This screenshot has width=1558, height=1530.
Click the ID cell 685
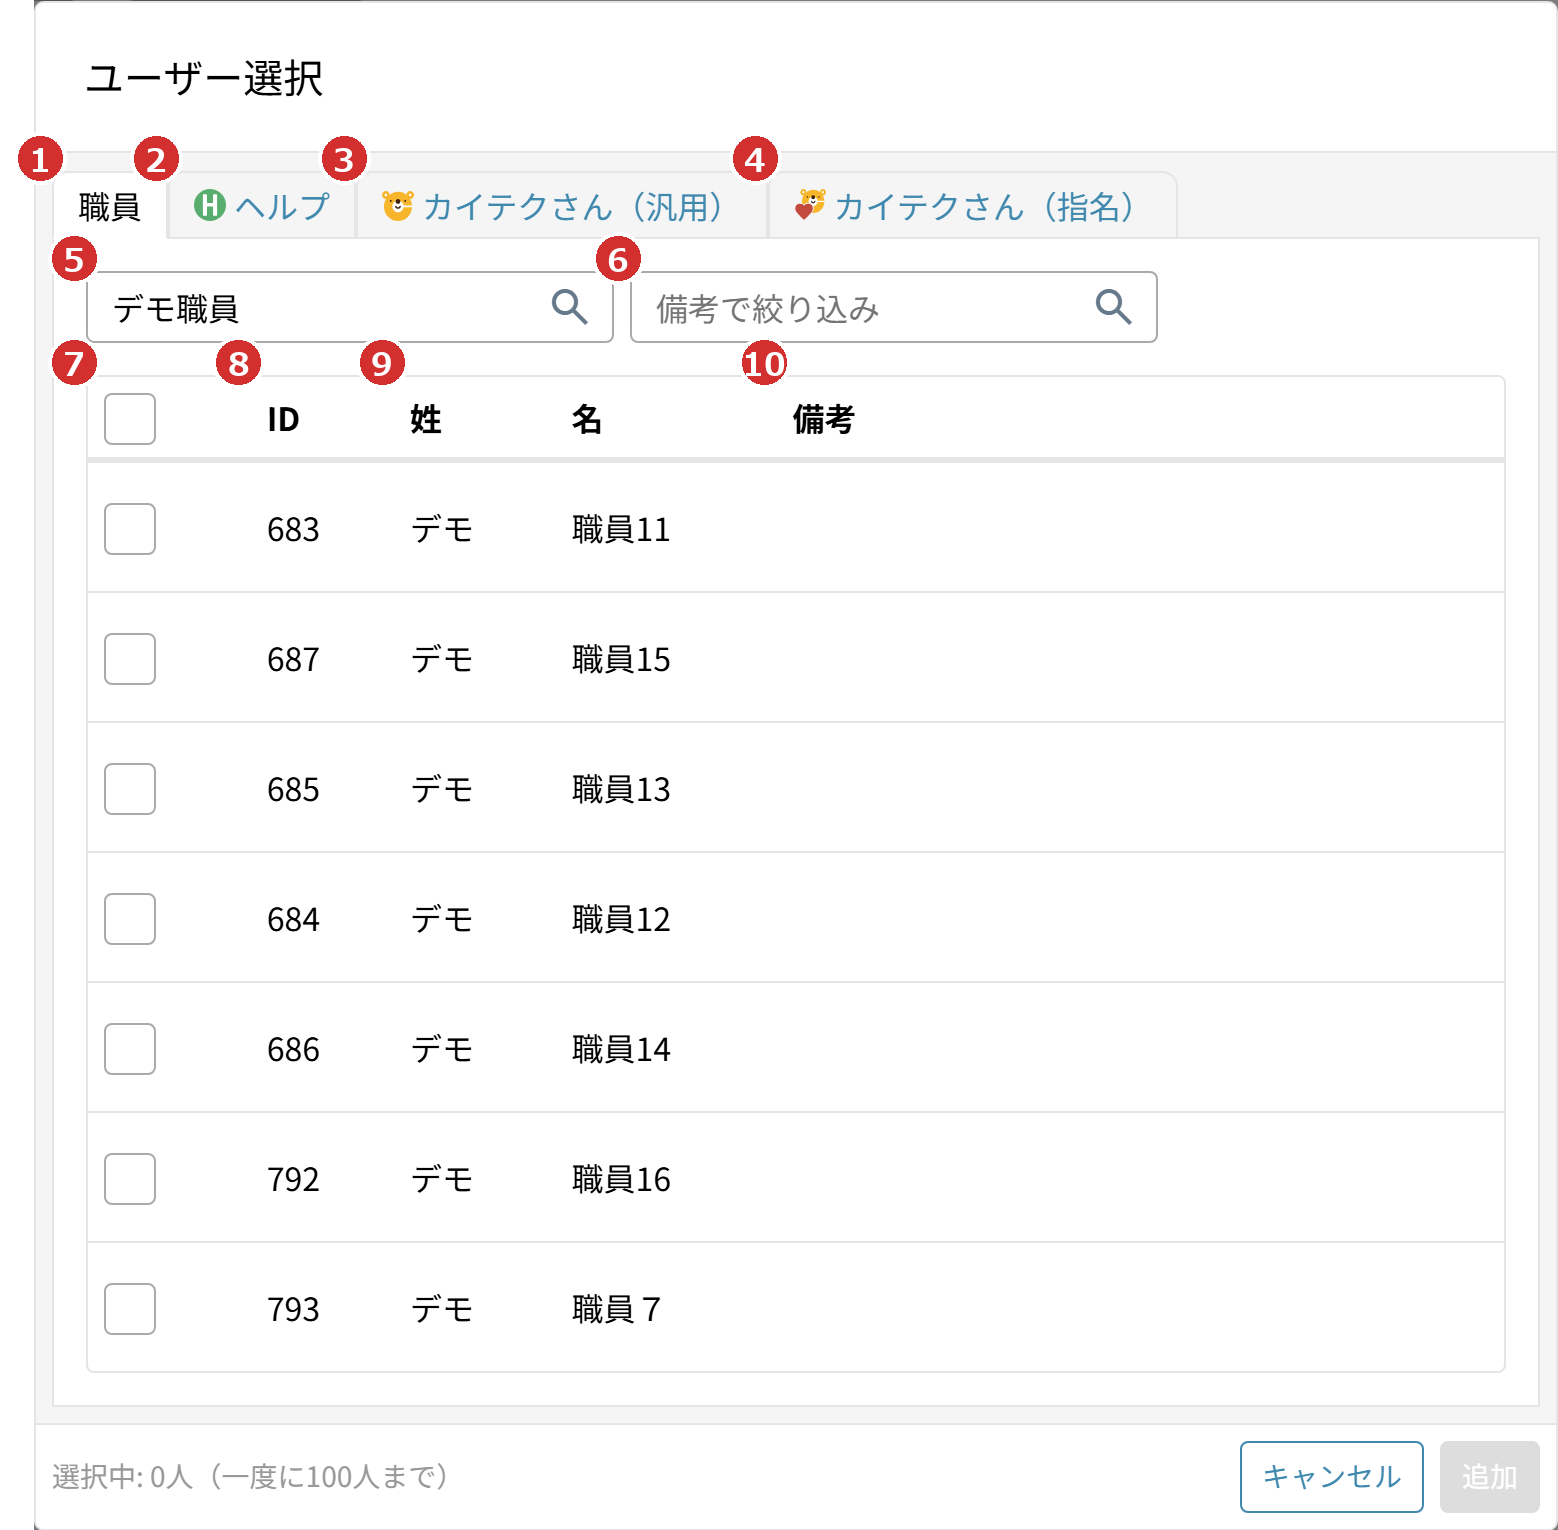click(293, 789)
